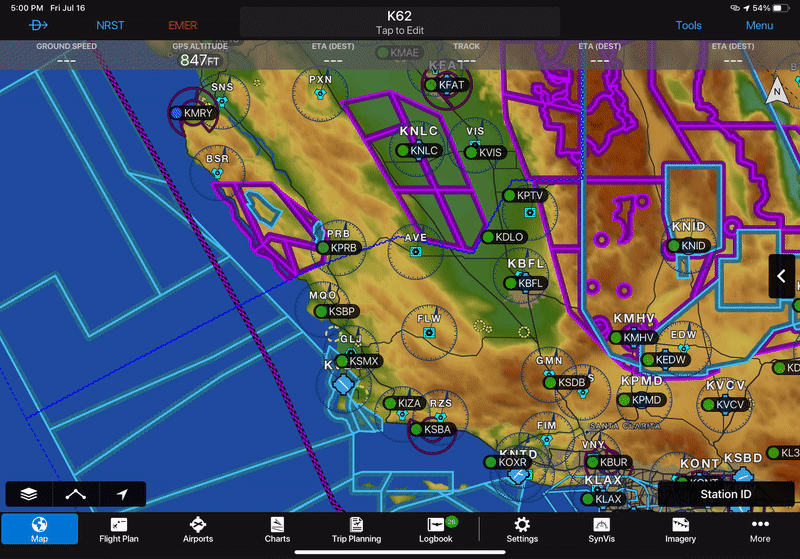Select the KIZA airport marker
The width and height of the screenshot is (800, 559).
[404, 403]
